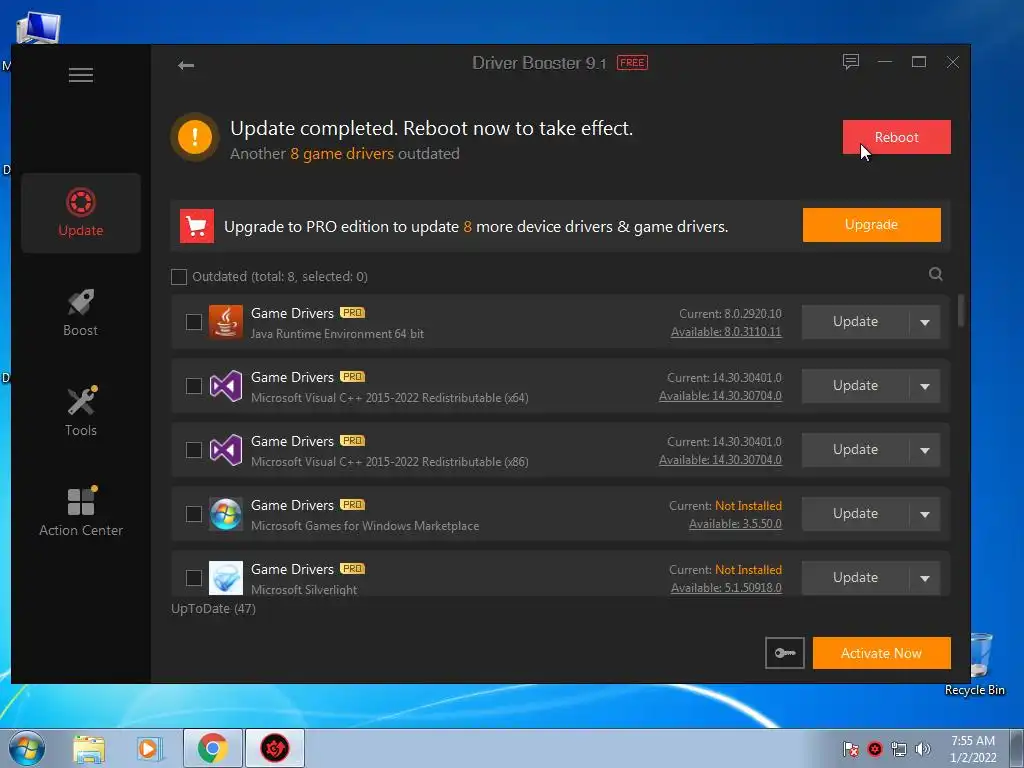Expand Update dropdown for Visual C++ x64
The height and width of the screenshot is (768, 1024).
coord(925,386)
